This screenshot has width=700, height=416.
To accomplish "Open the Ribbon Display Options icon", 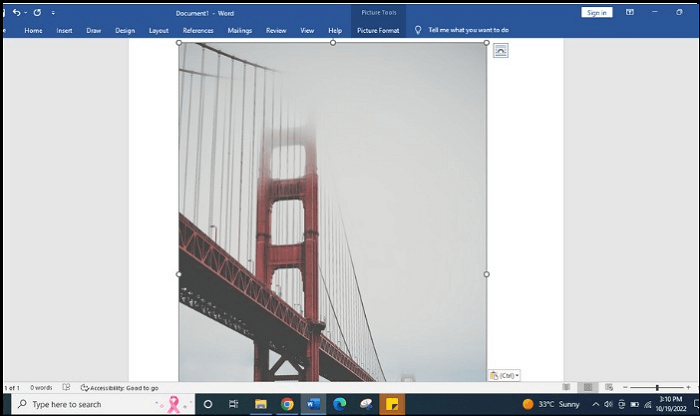I will 629,13.
